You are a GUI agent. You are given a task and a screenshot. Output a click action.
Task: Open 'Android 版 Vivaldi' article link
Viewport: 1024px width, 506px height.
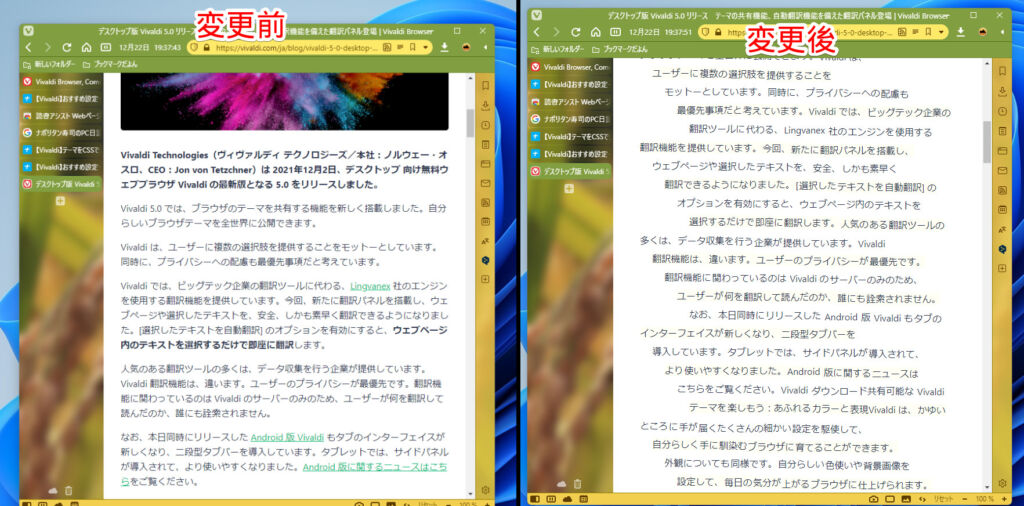click(x=287, y=437)
